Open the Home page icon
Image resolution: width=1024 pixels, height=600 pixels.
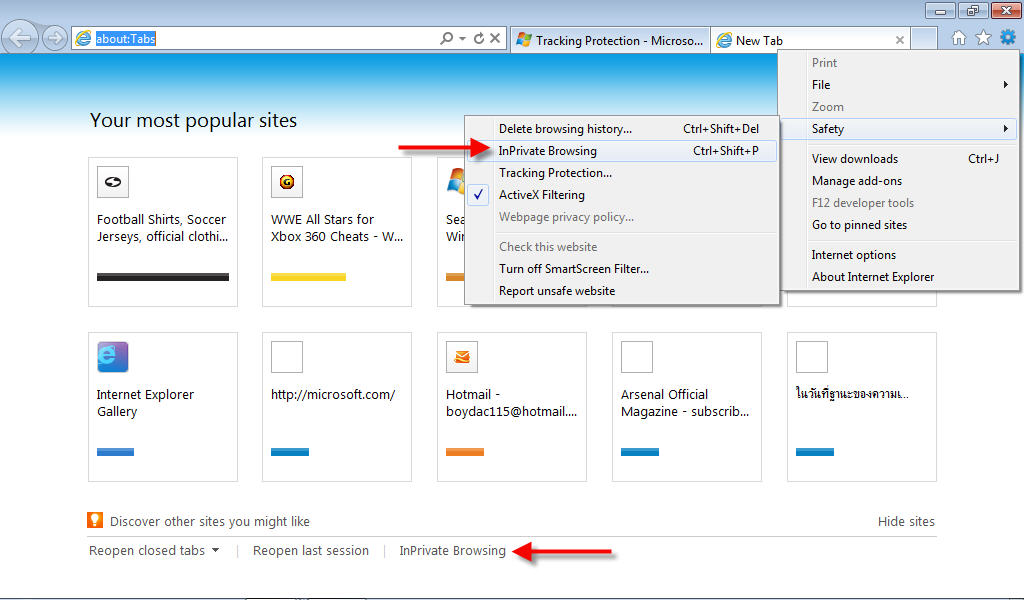tap(959, 39)
